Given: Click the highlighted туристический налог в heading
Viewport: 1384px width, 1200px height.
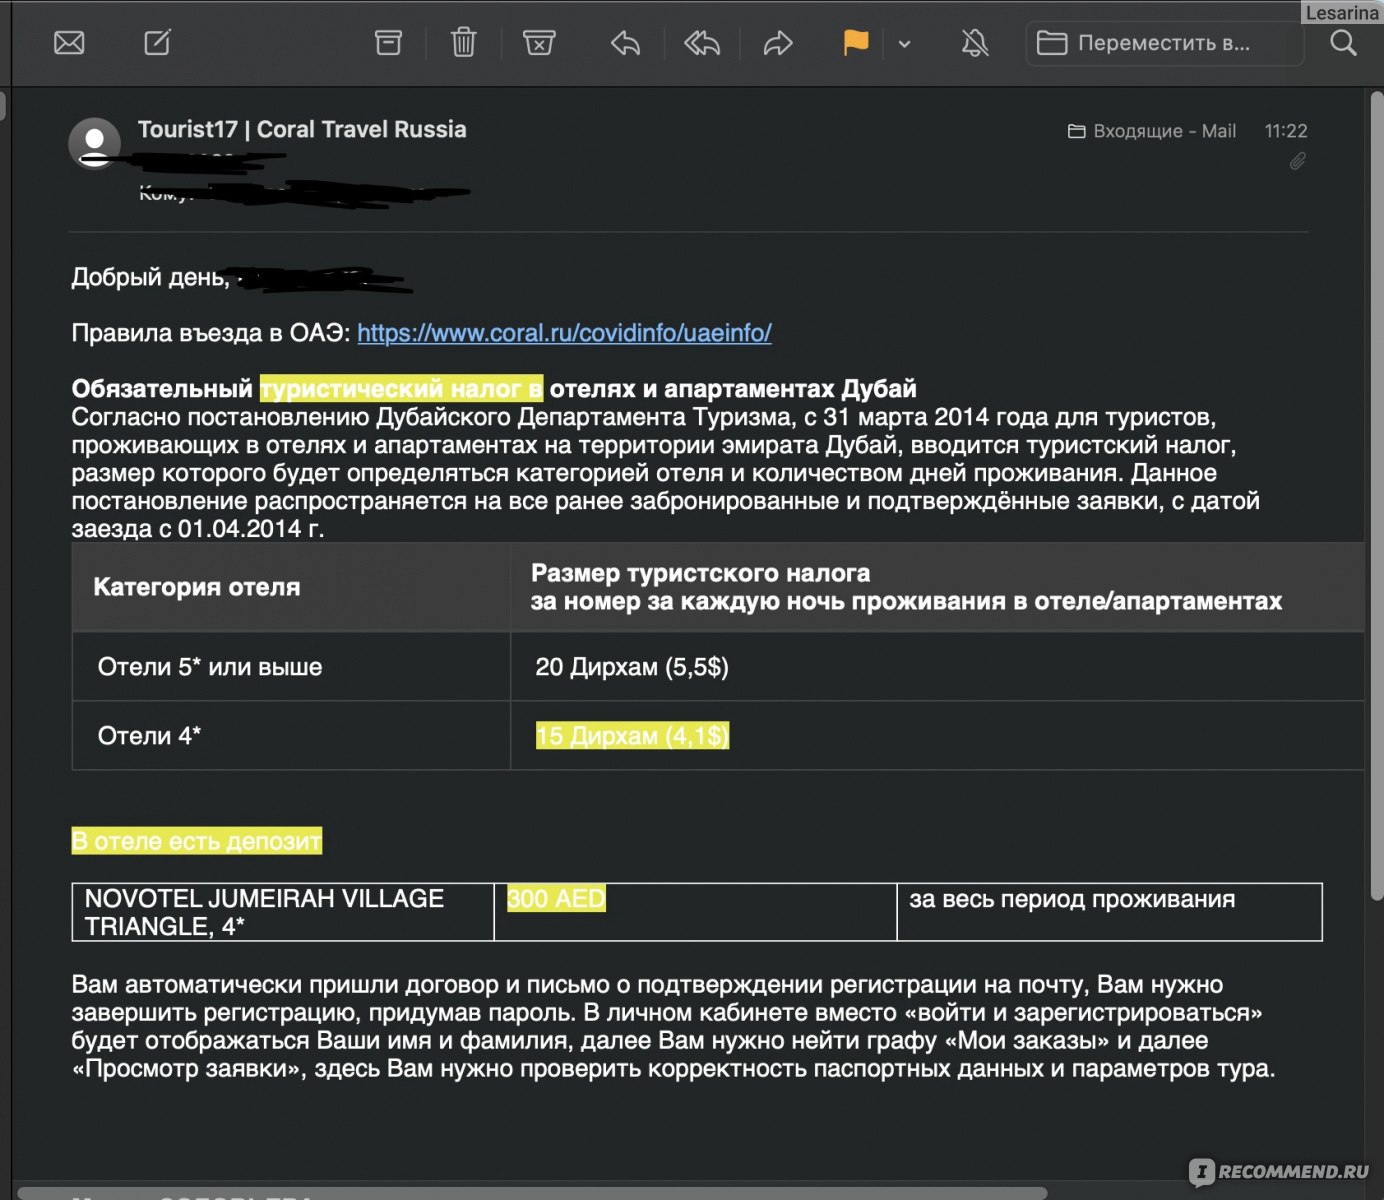Looking at the screenshot, I should tap(401, 388).
